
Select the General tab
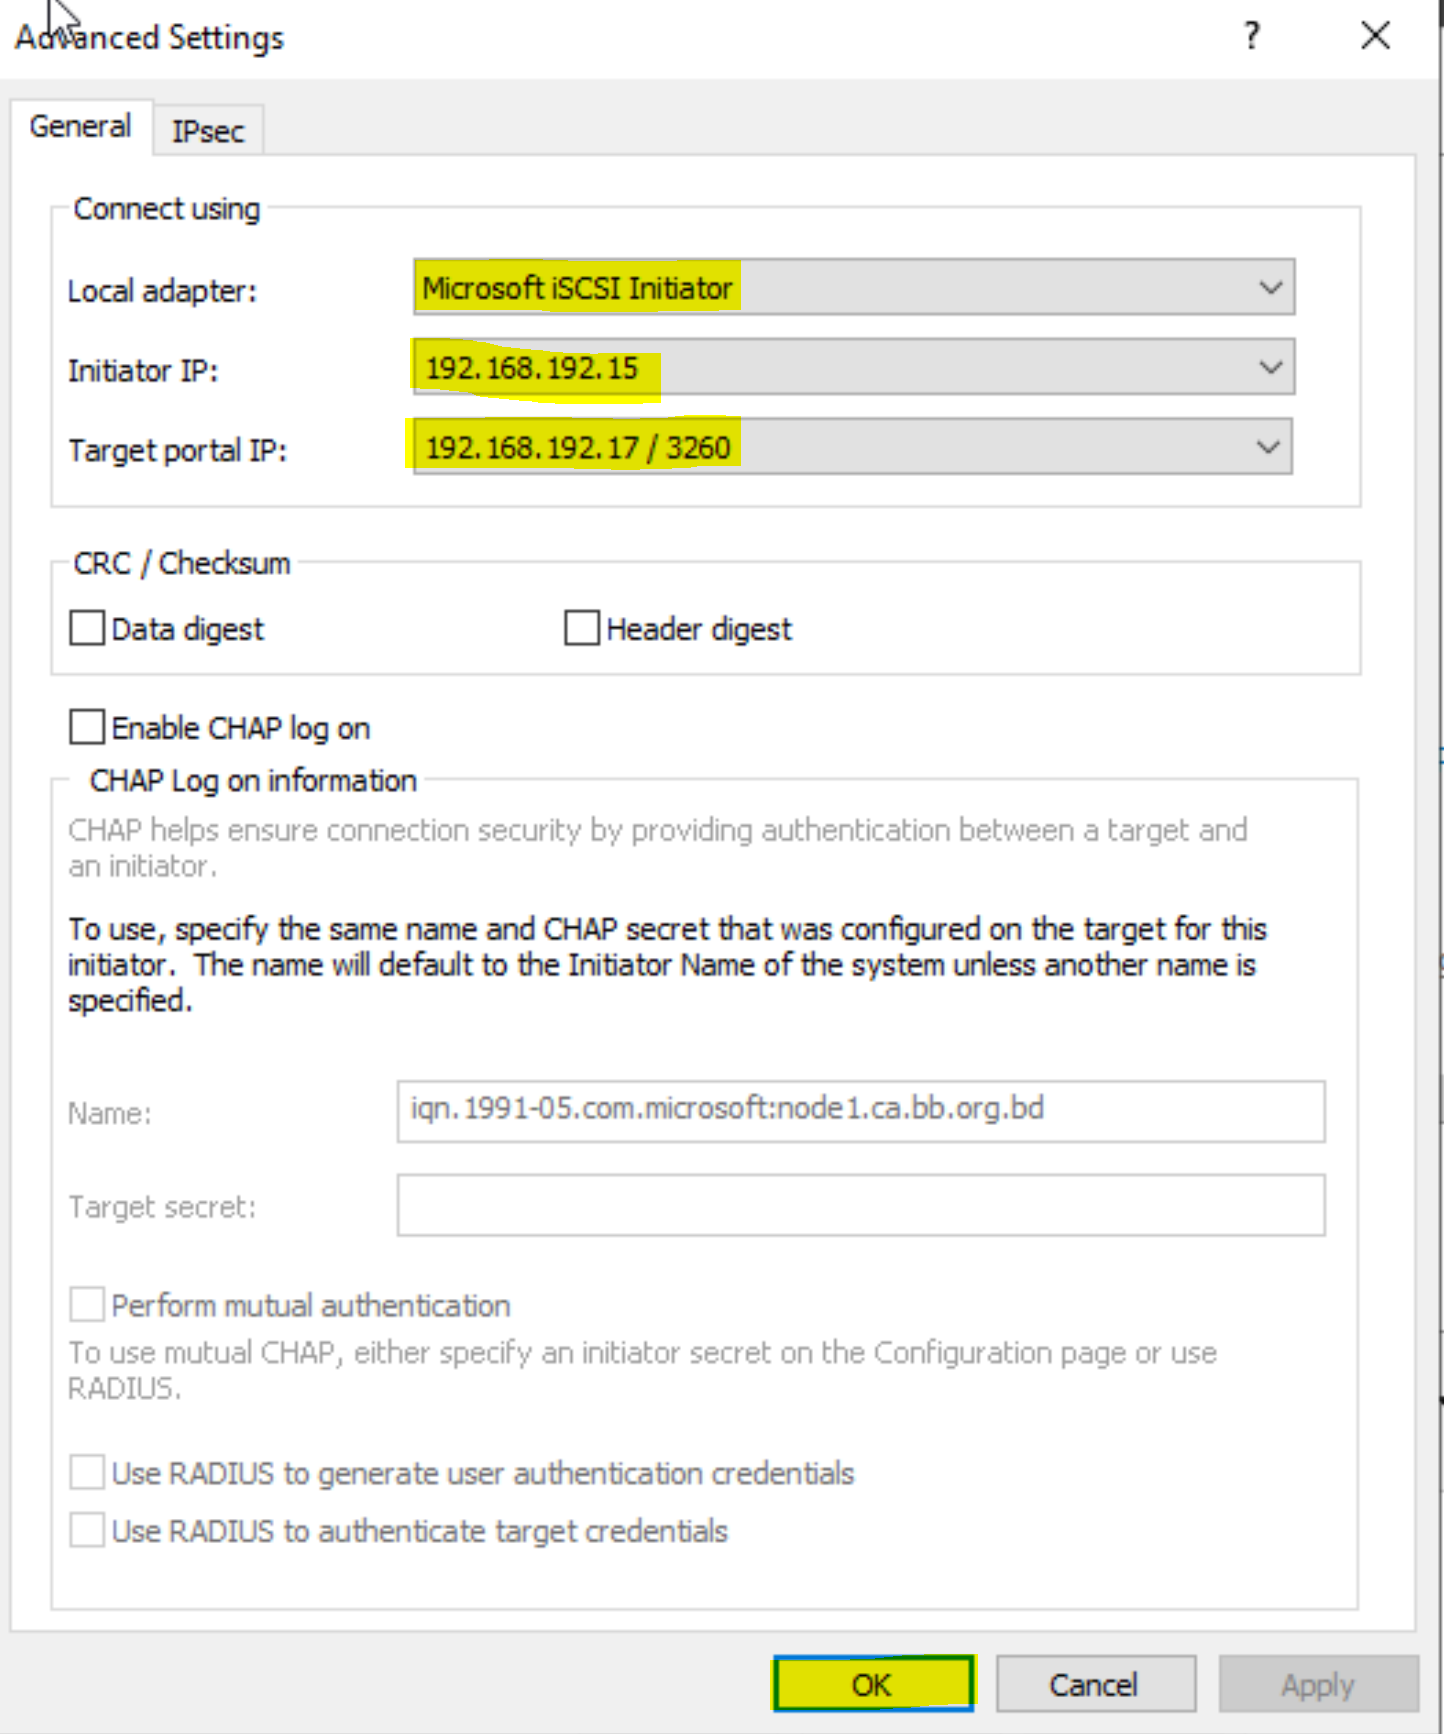click(x=81, y=127)
